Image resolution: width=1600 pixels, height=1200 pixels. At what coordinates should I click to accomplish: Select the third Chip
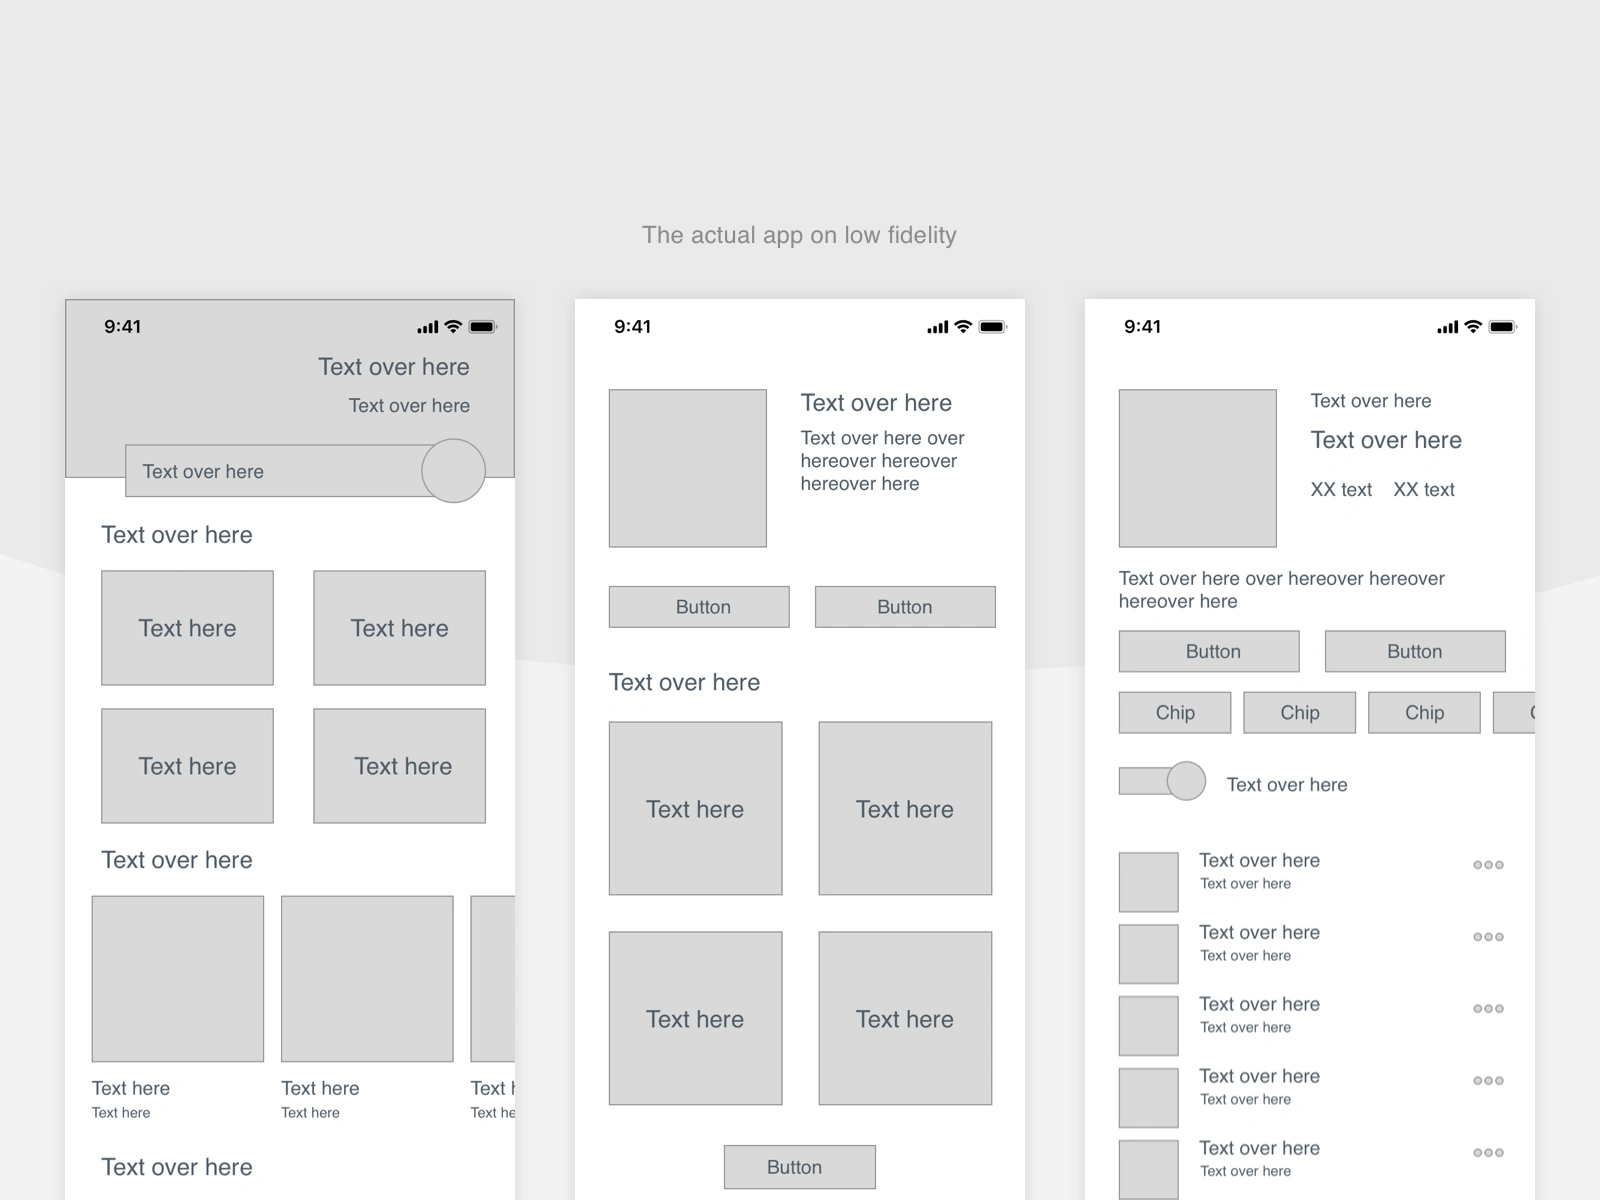click(x=1424, y=713)
